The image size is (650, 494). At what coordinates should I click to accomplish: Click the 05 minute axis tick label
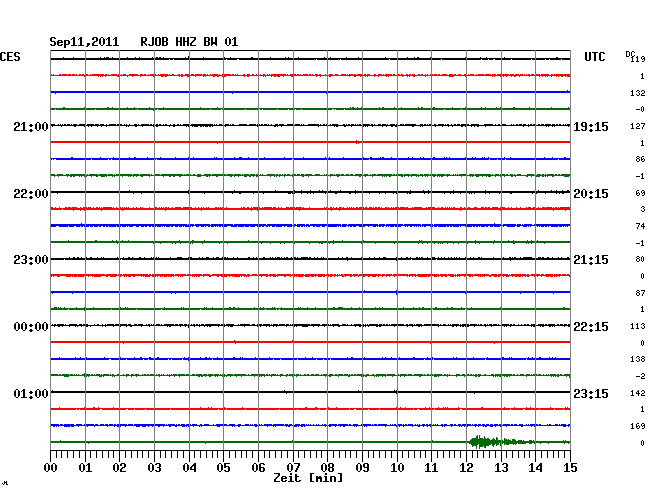coord(223,467)
